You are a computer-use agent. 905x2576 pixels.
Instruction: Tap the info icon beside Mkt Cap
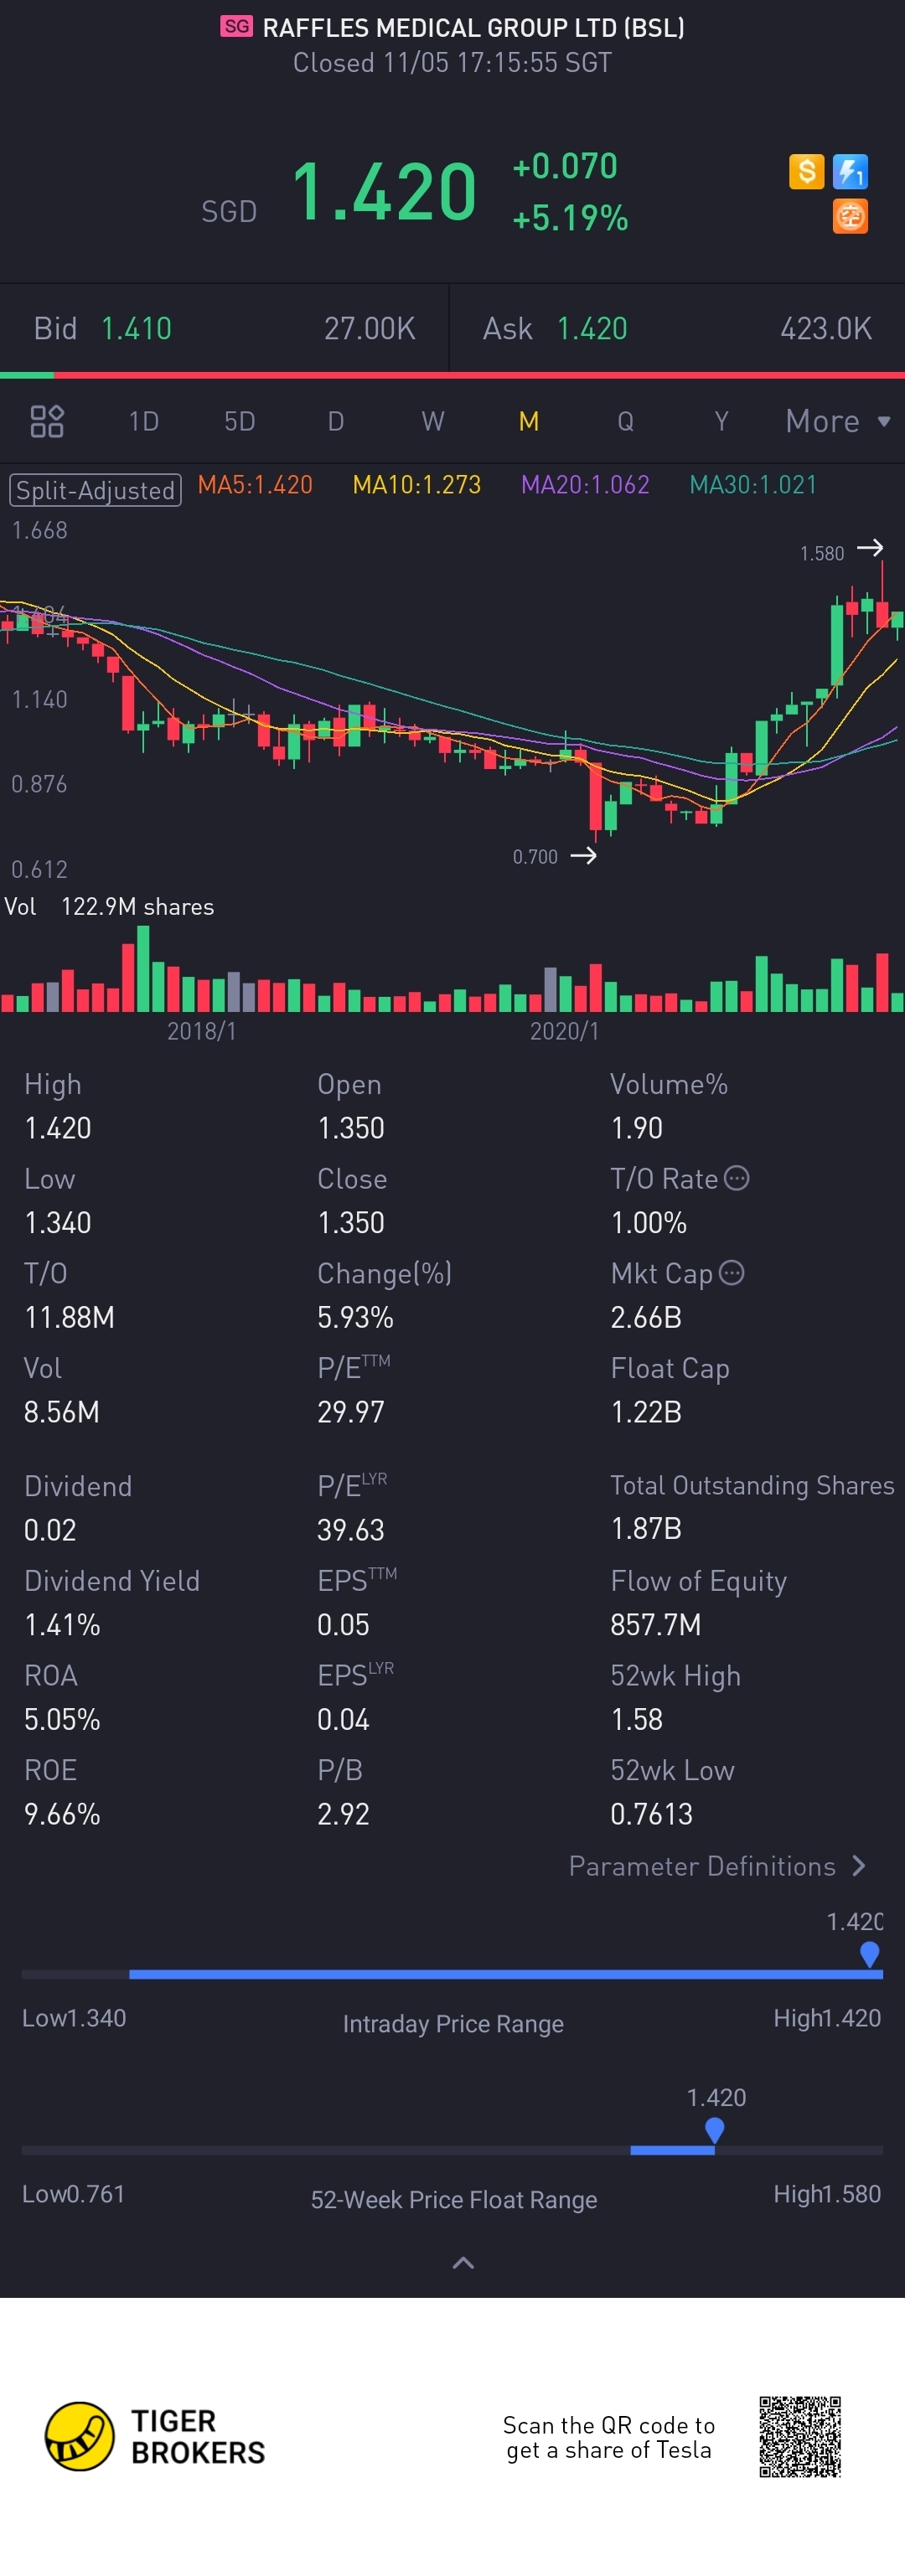click(732, 1273)
